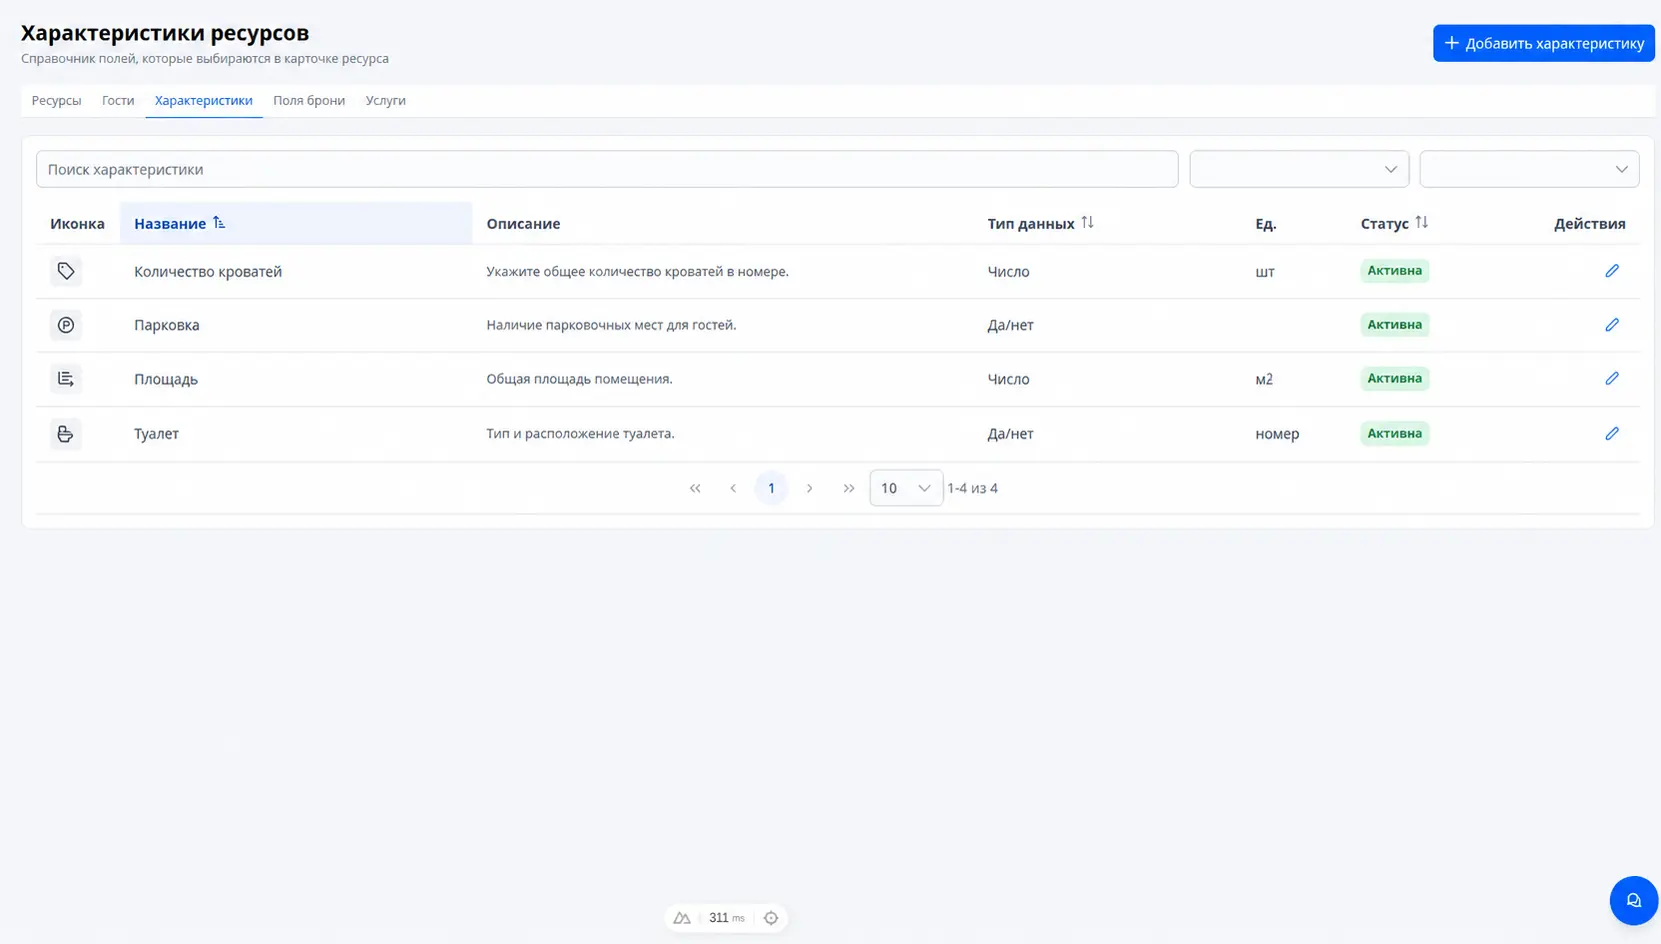This screenshot has height=944, width=1661.
Task: Click the "м2" unit cell
Action: point(1264,379)
